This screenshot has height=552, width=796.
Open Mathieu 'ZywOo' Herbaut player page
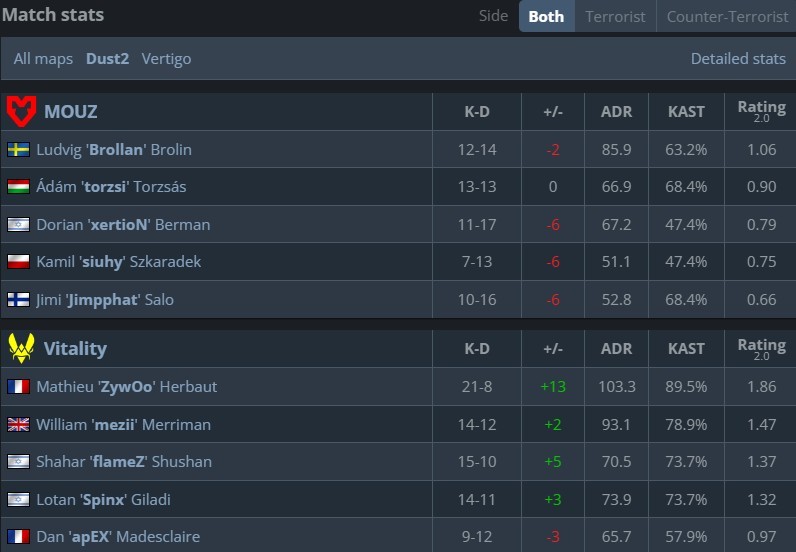pos(126,386)
